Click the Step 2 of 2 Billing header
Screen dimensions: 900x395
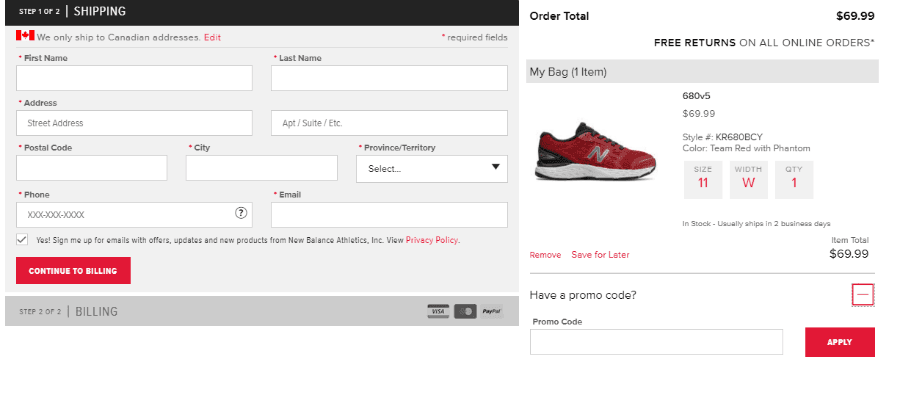tap(262, 311)
